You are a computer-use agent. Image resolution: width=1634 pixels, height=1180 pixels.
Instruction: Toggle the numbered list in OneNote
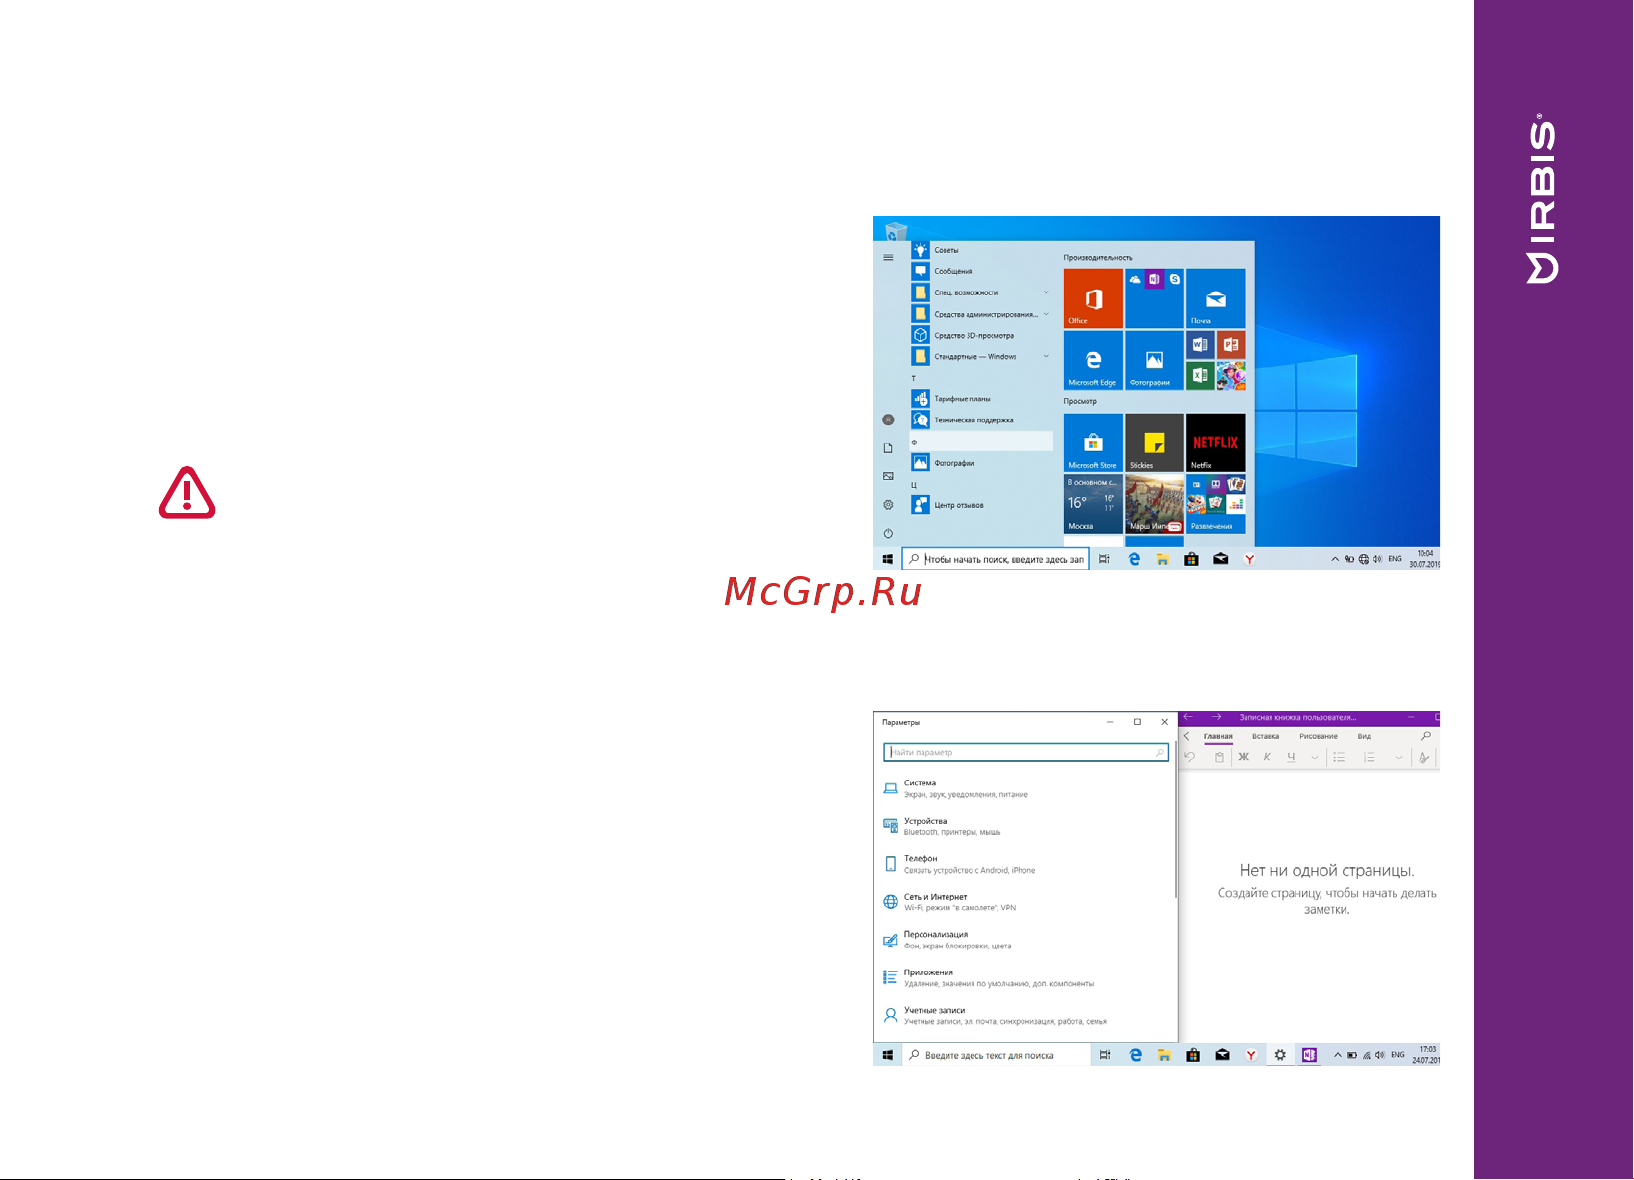(x=1370, y=757)
